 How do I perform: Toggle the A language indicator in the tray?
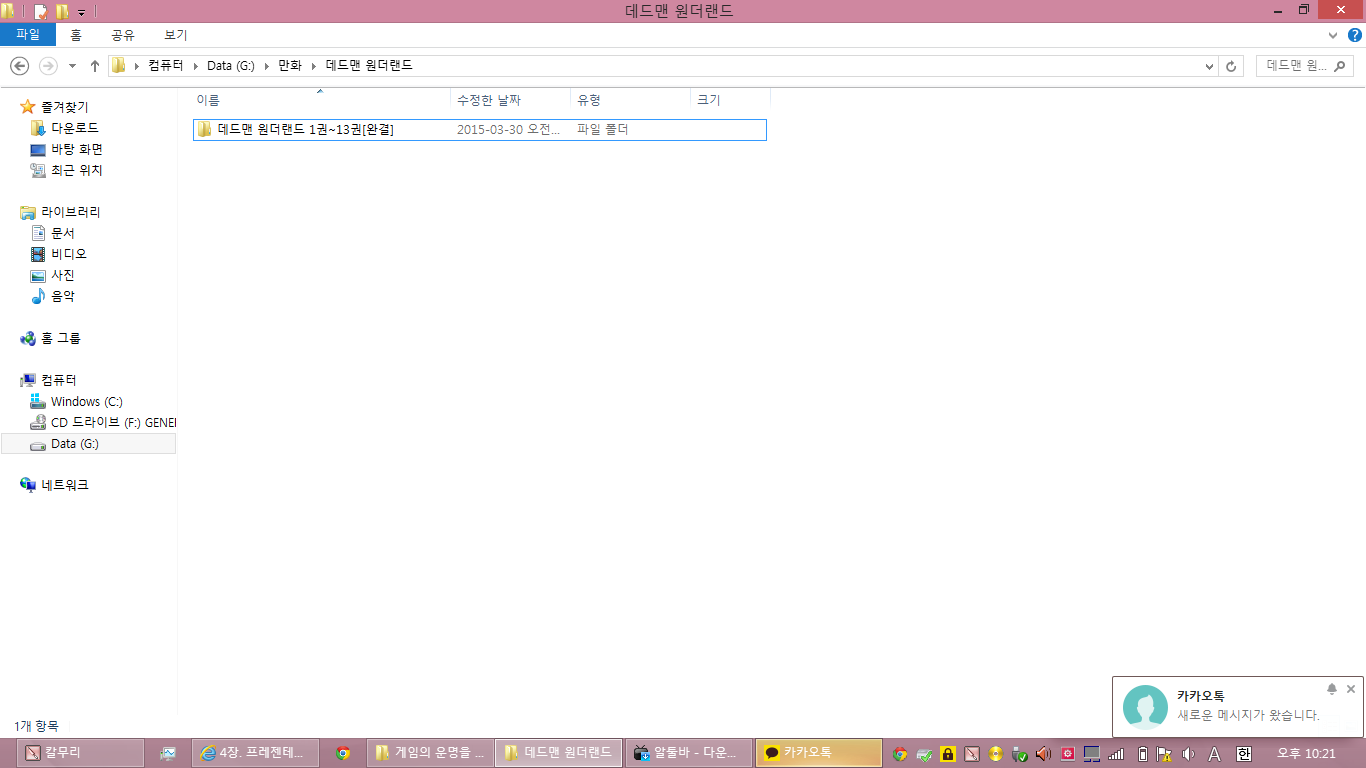[x=1215, y=753]
